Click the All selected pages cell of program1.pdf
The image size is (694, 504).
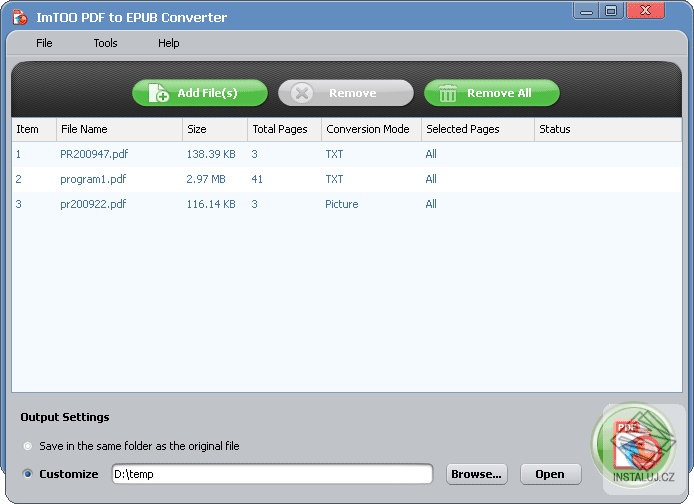[431, 179]
